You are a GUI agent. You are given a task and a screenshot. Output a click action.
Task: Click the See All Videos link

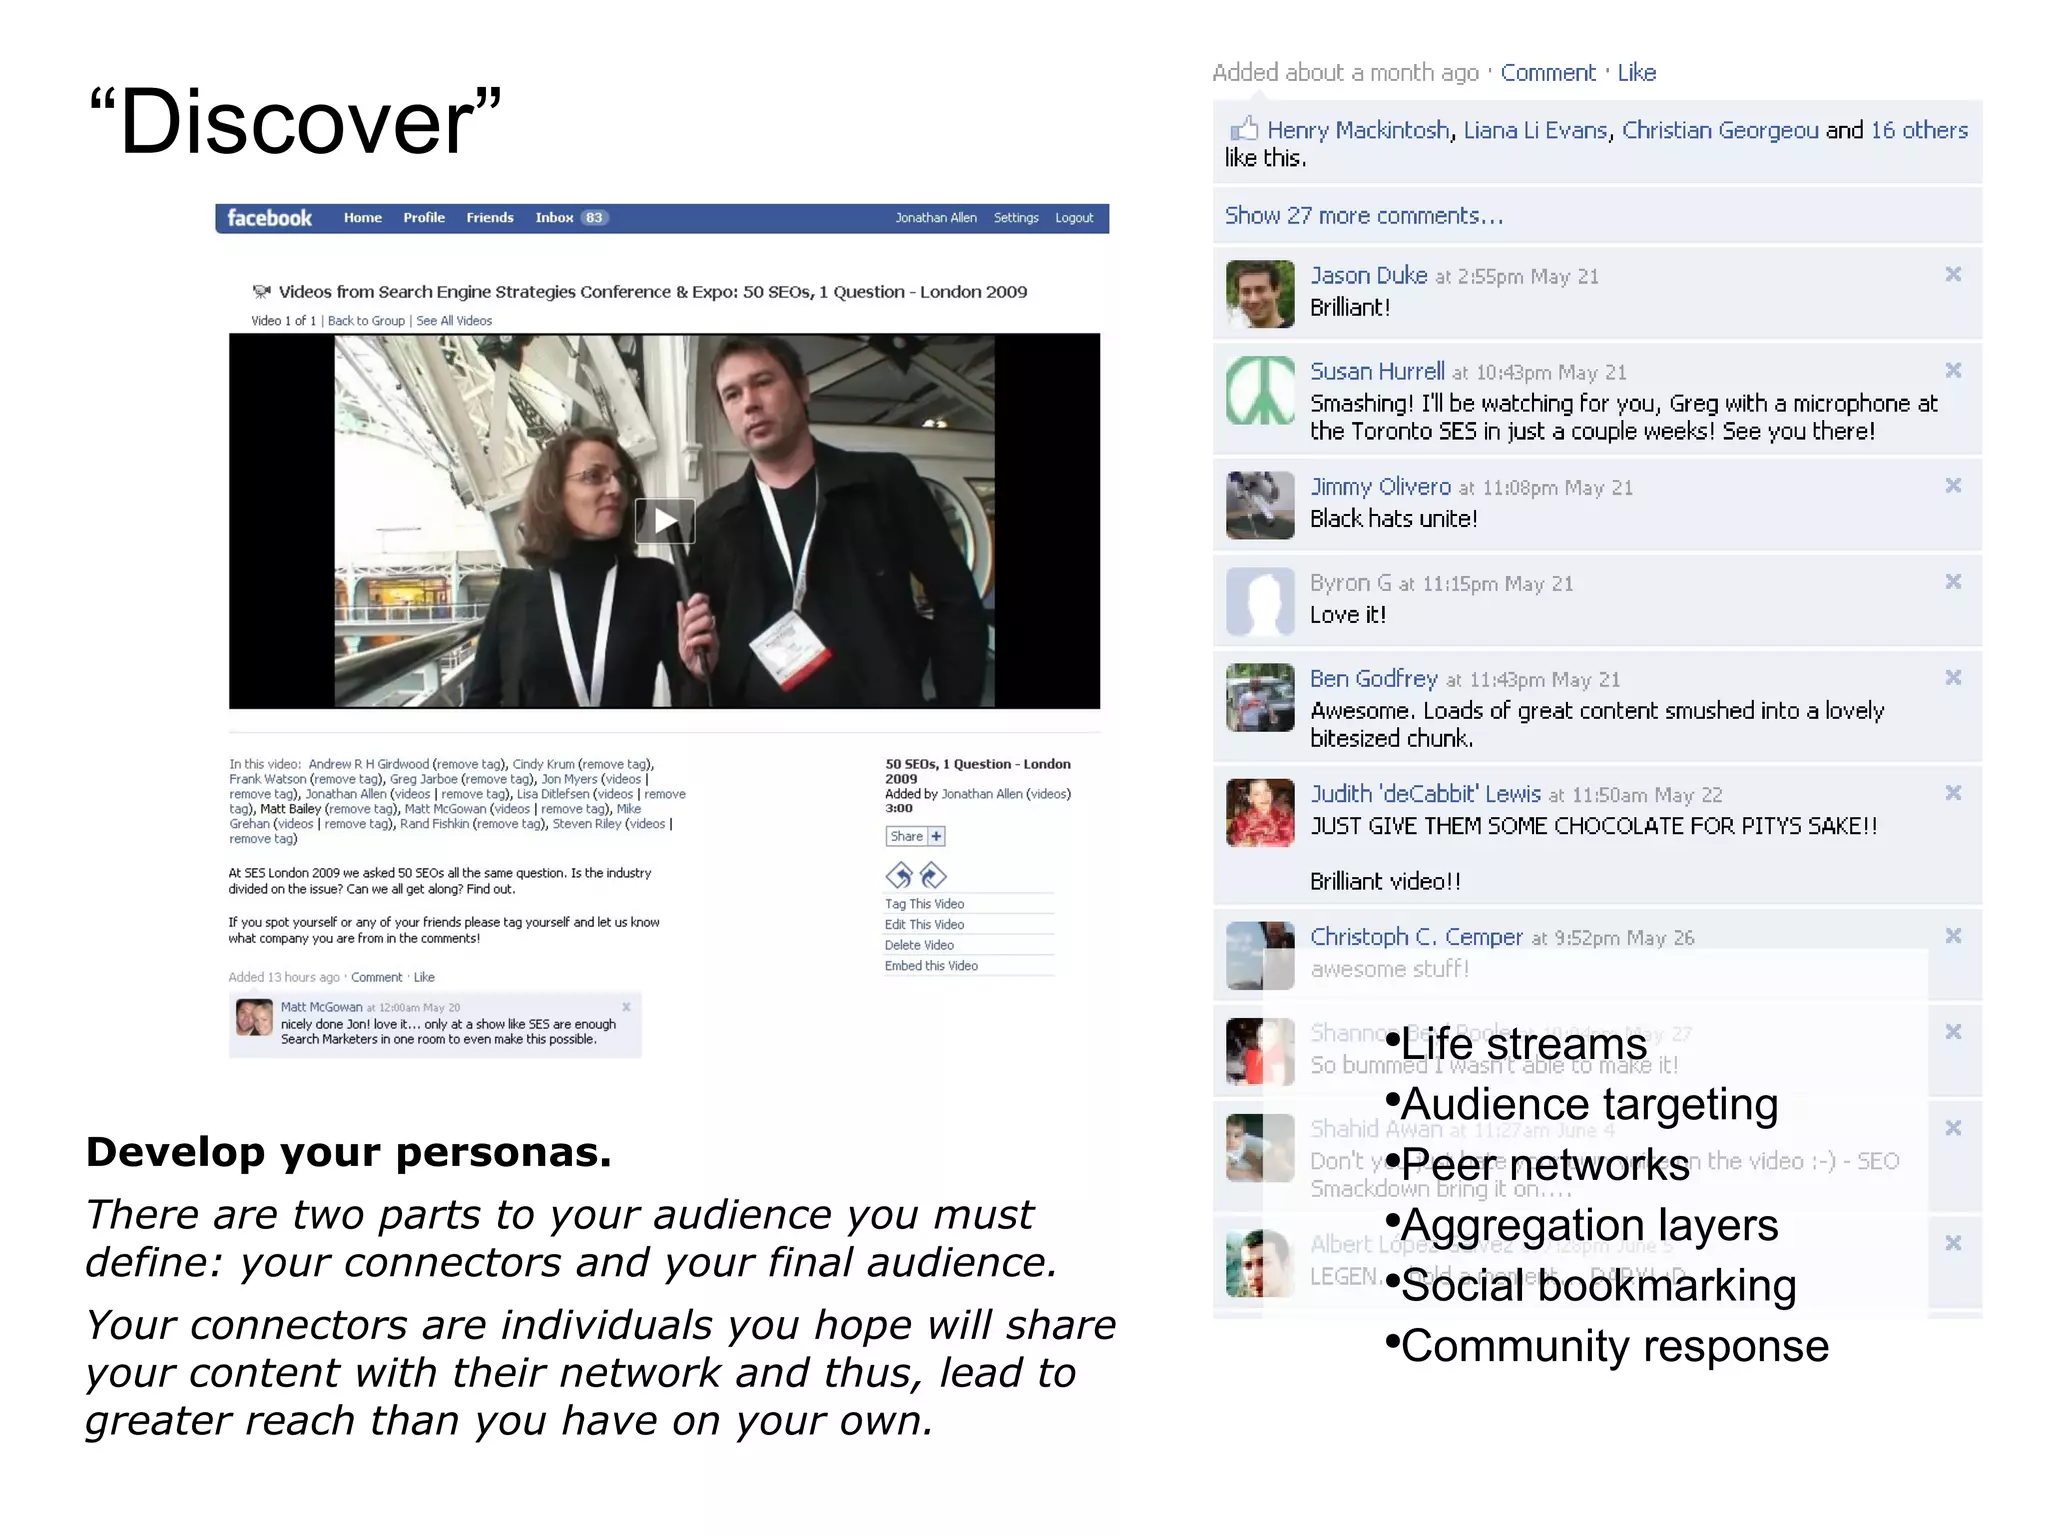click(x=454, y=321)
